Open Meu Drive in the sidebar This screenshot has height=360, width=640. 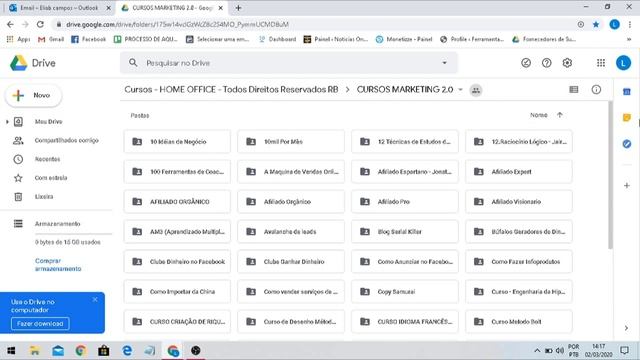(48, 122)
